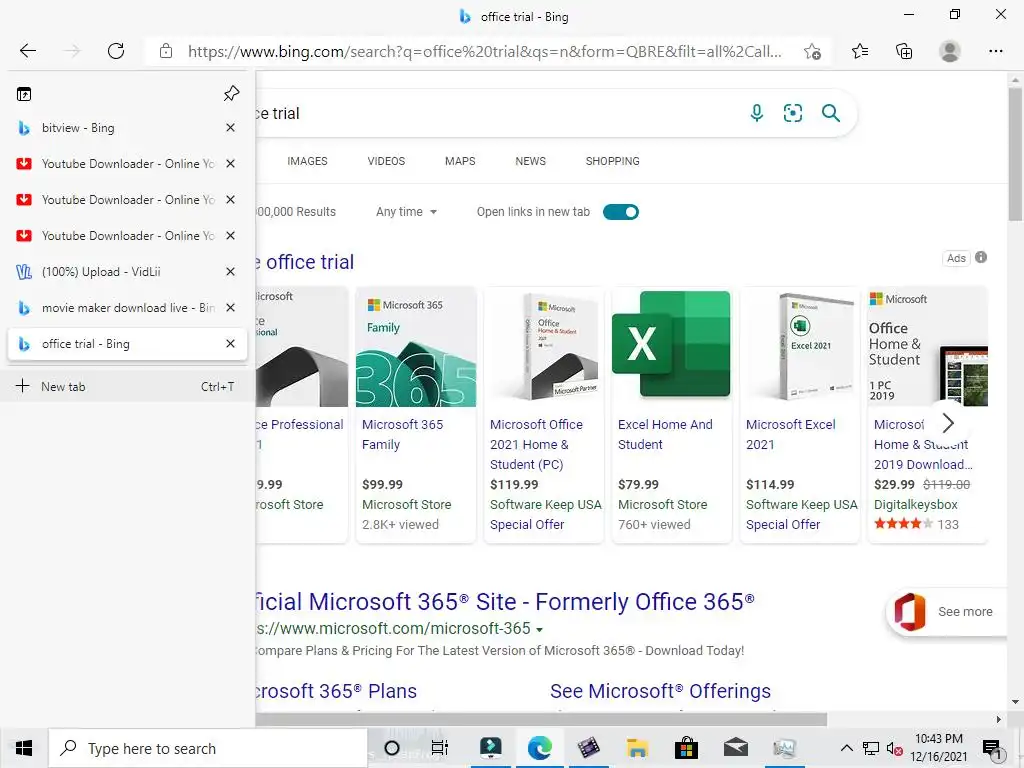Open Microsoft Store from taskbar
1024x768 pixels.
click(686, 748)
